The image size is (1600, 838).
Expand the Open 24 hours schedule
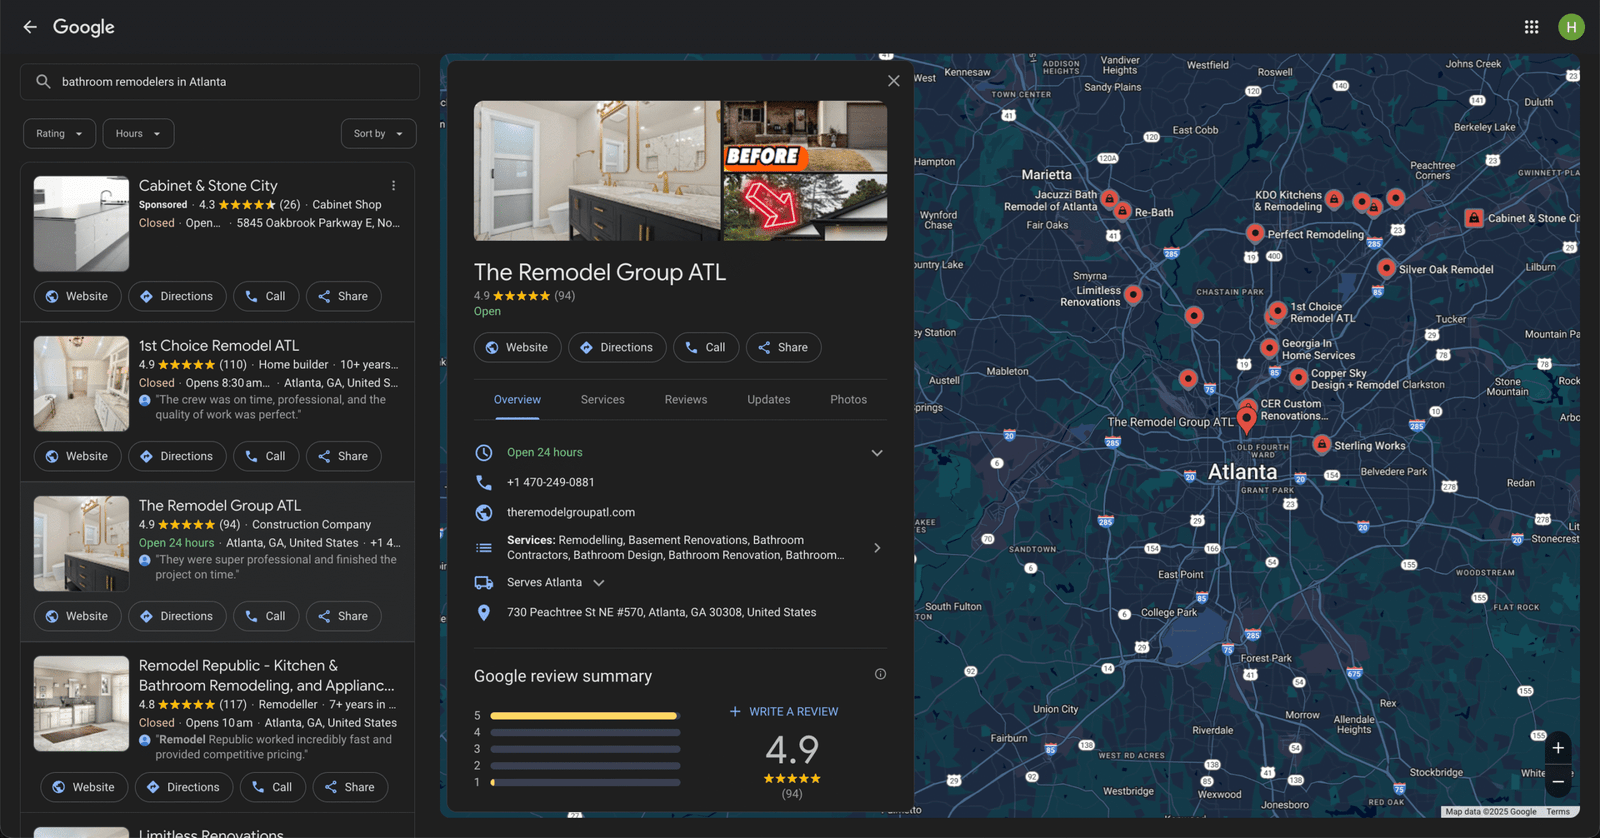pyautogui.click(x=877, y=453)
